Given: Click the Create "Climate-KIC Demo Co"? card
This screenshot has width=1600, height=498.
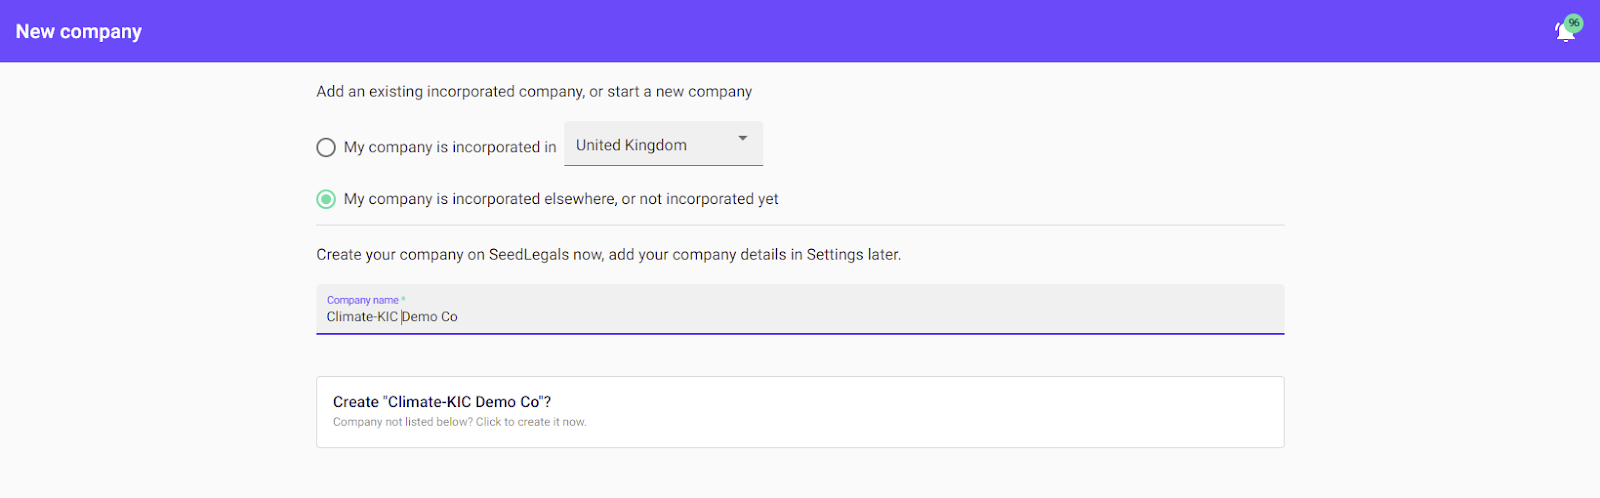Looking at the screenshot, I should (x=800, y=411).
